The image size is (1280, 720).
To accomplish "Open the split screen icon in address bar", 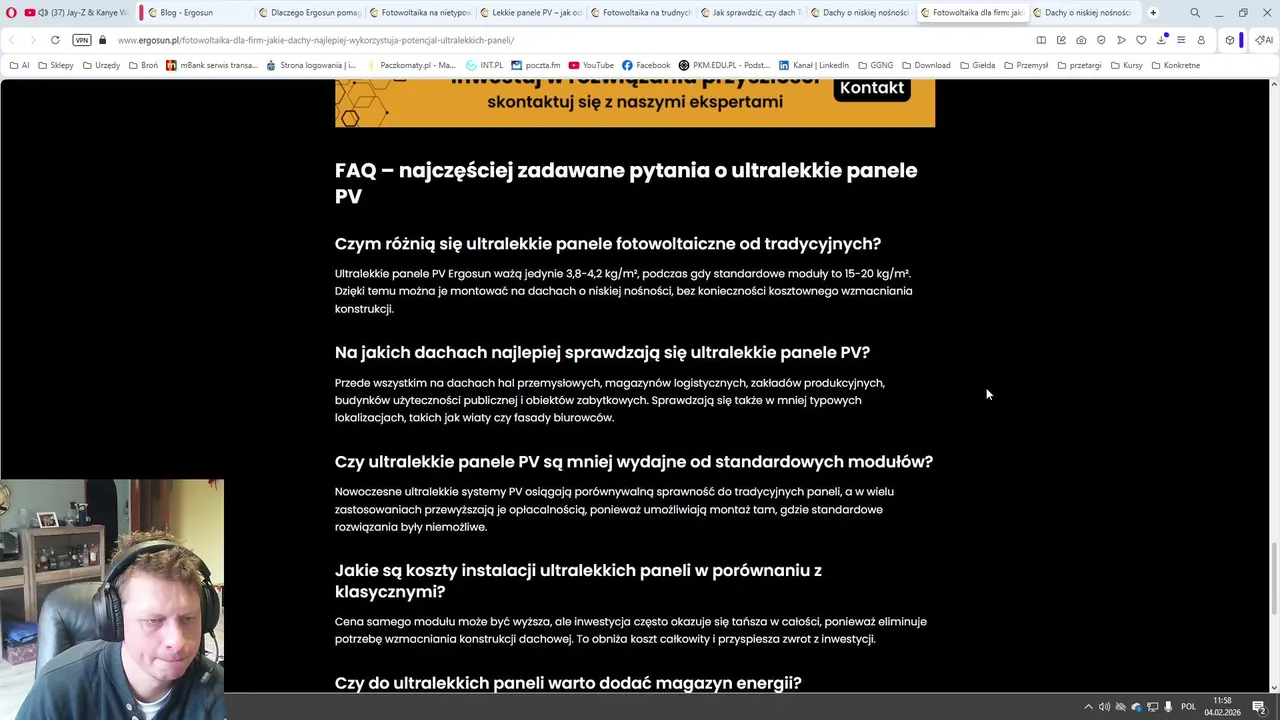I will click(1041, 40).
